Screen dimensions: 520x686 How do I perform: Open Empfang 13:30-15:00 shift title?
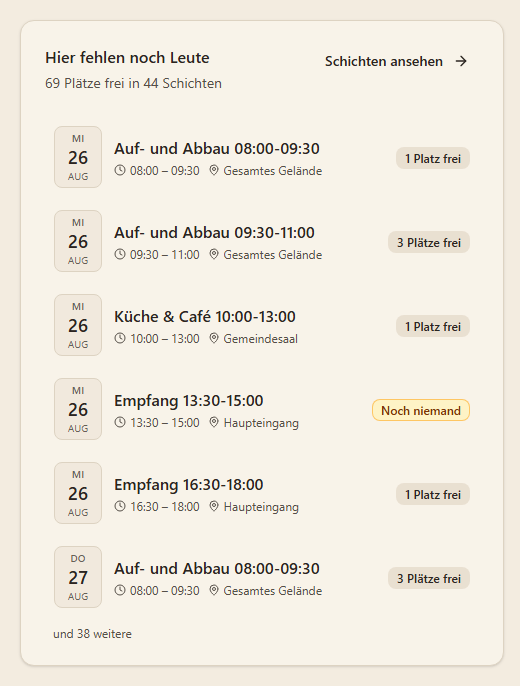(x=188, y=400)
